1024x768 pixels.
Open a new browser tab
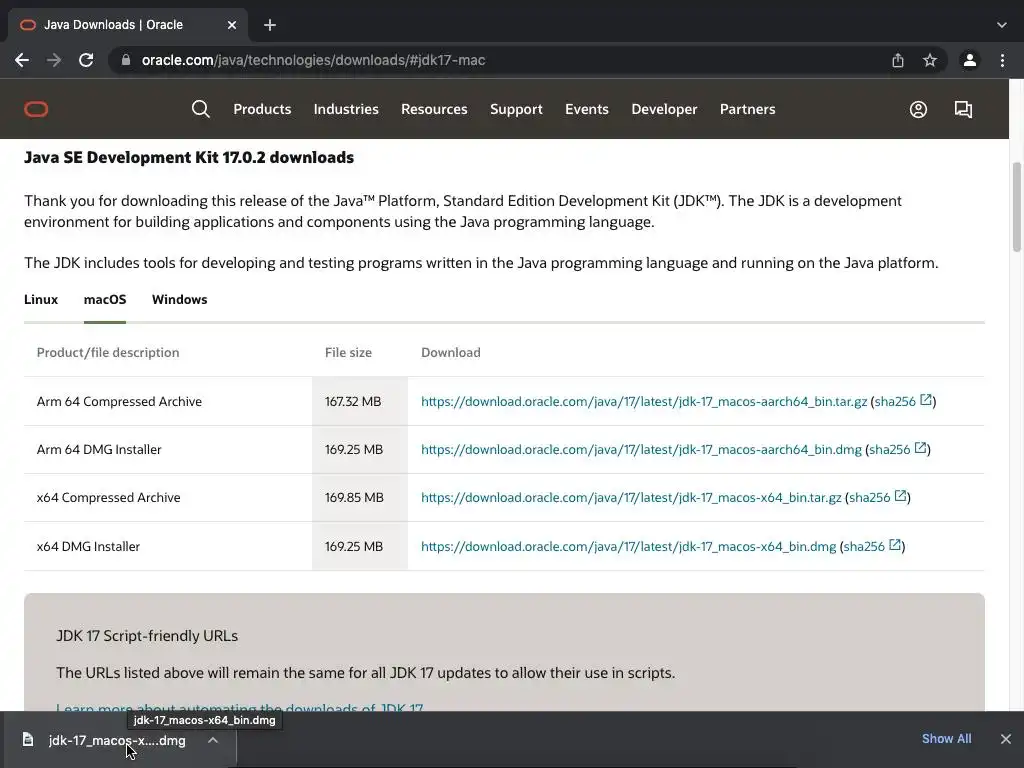tap(270, 25)
